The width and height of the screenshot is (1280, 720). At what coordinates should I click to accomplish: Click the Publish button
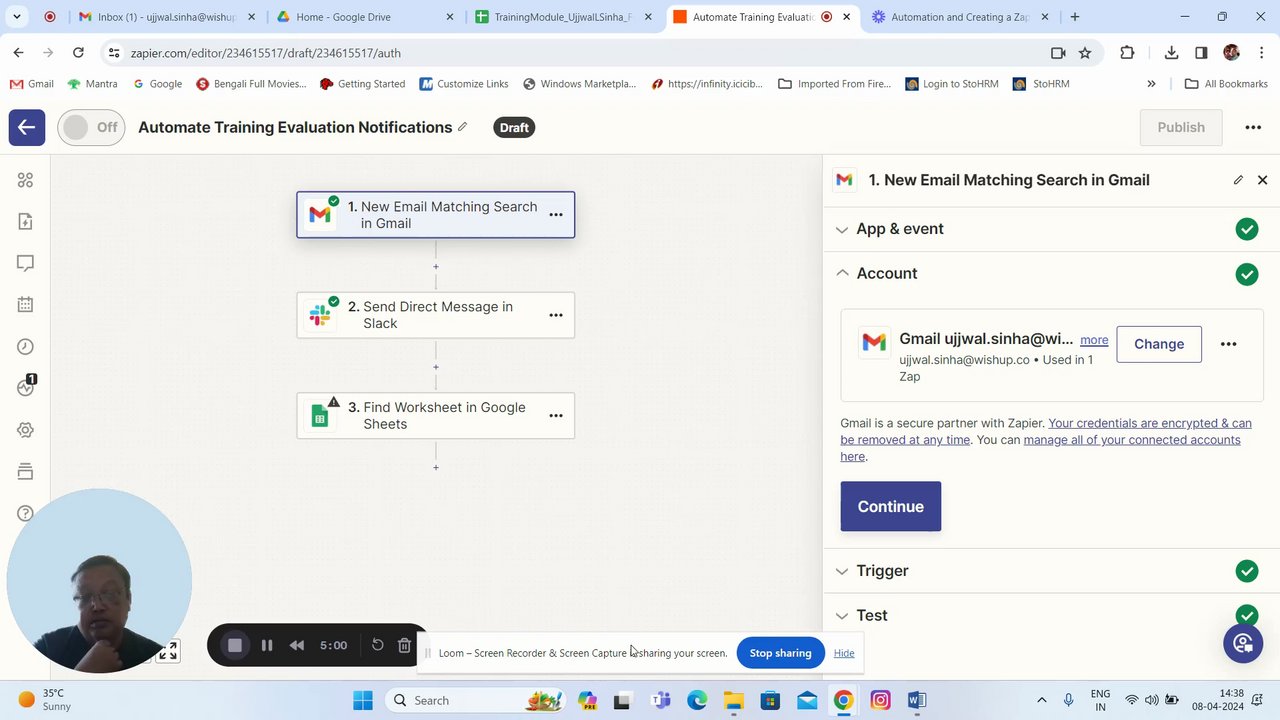pyautogui.click(x=1181, y=127)
